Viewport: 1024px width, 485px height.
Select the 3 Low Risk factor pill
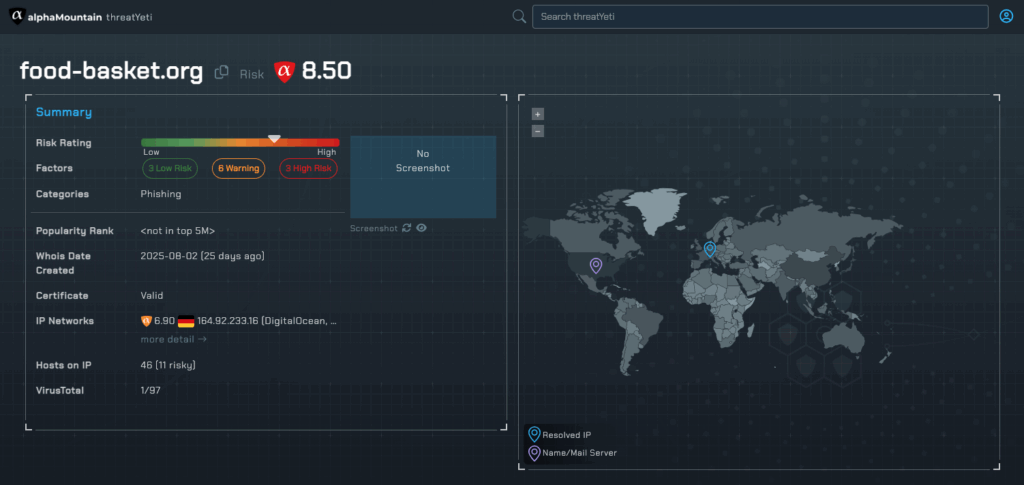[x=170, y=168]
